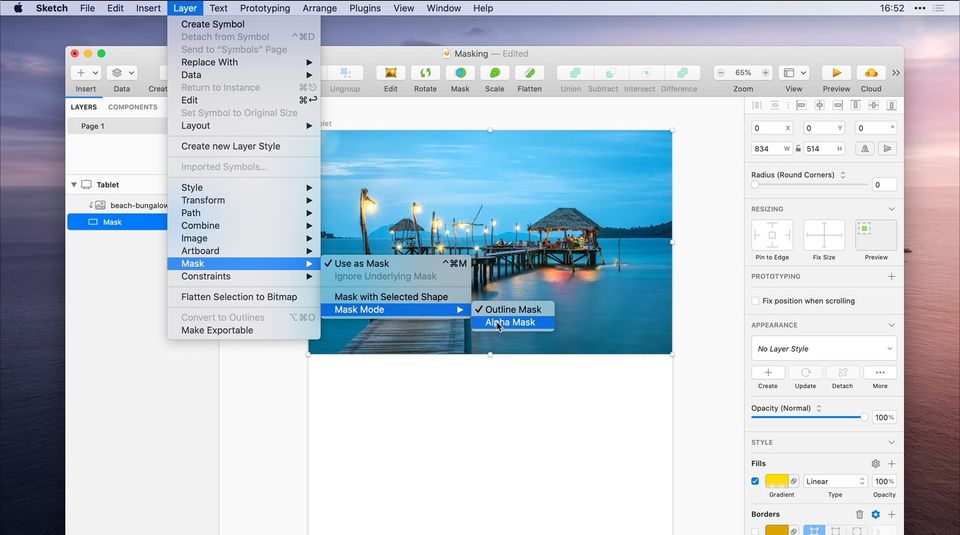This screenshot has height=535, width=960.
Task: Click the width input field showing 834
Action: [768, 148]
